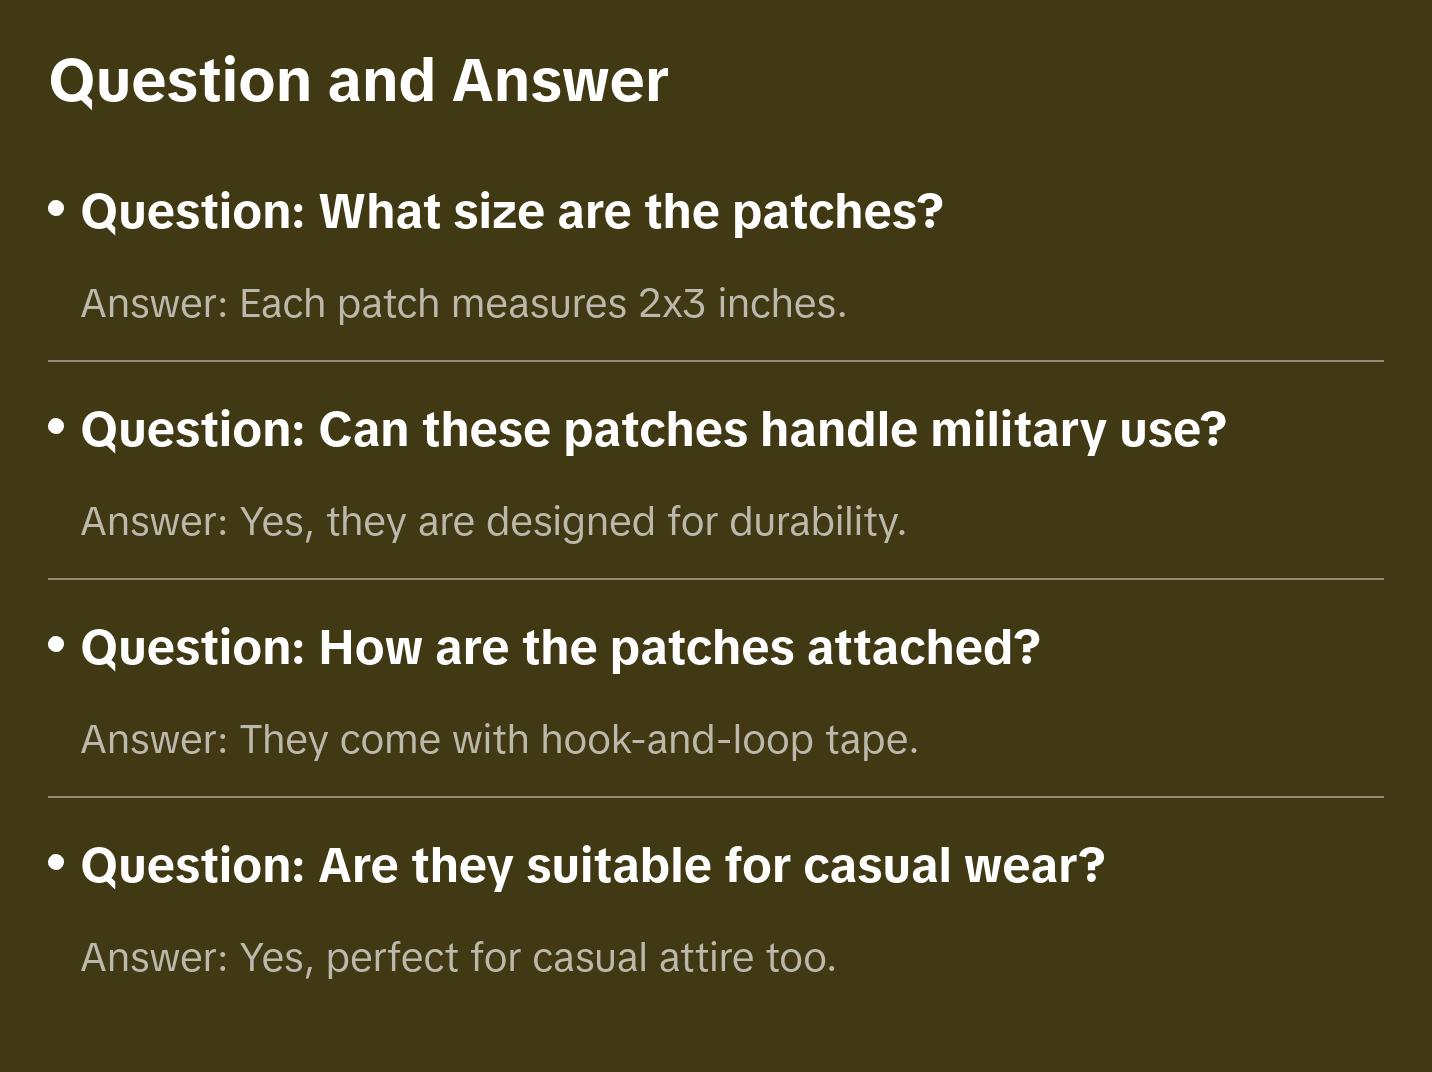Click the "Question and Answer" heading
This screenshot has height=1072, width=1432.
coord(358,80)
